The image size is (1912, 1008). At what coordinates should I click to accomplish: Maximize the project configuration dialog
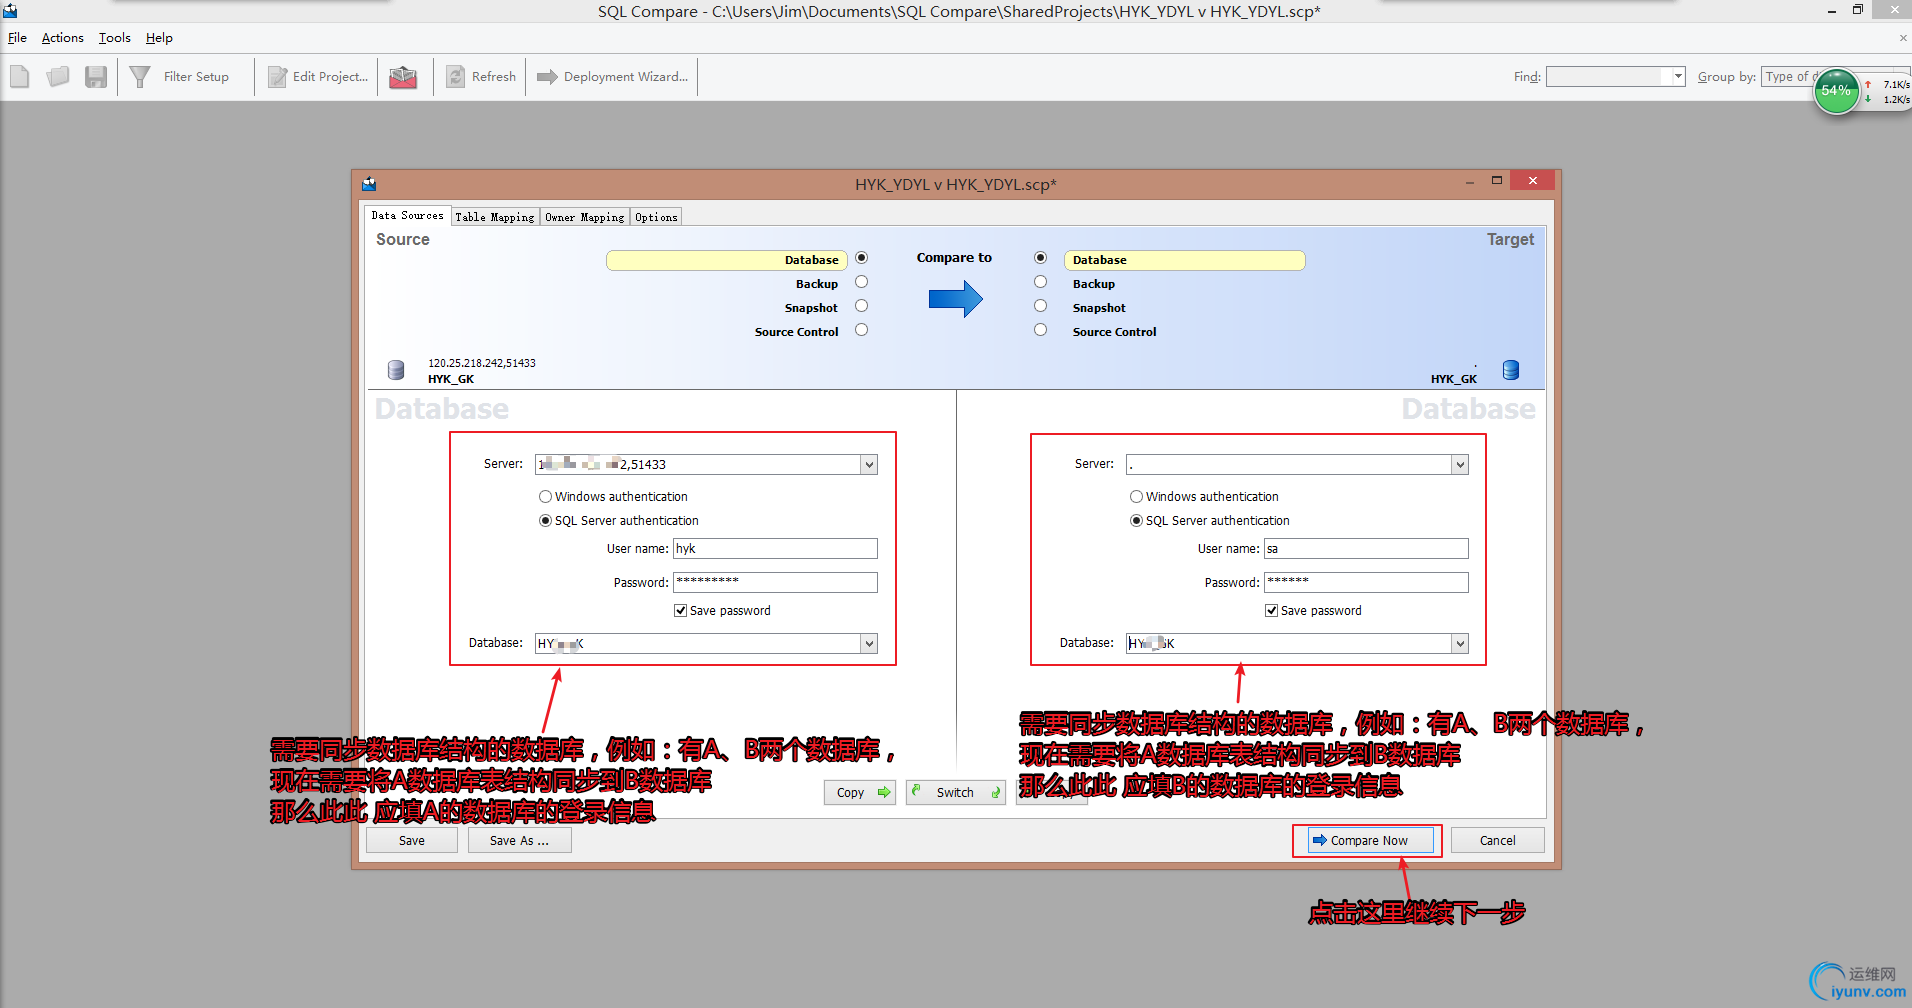point(1497,181)
